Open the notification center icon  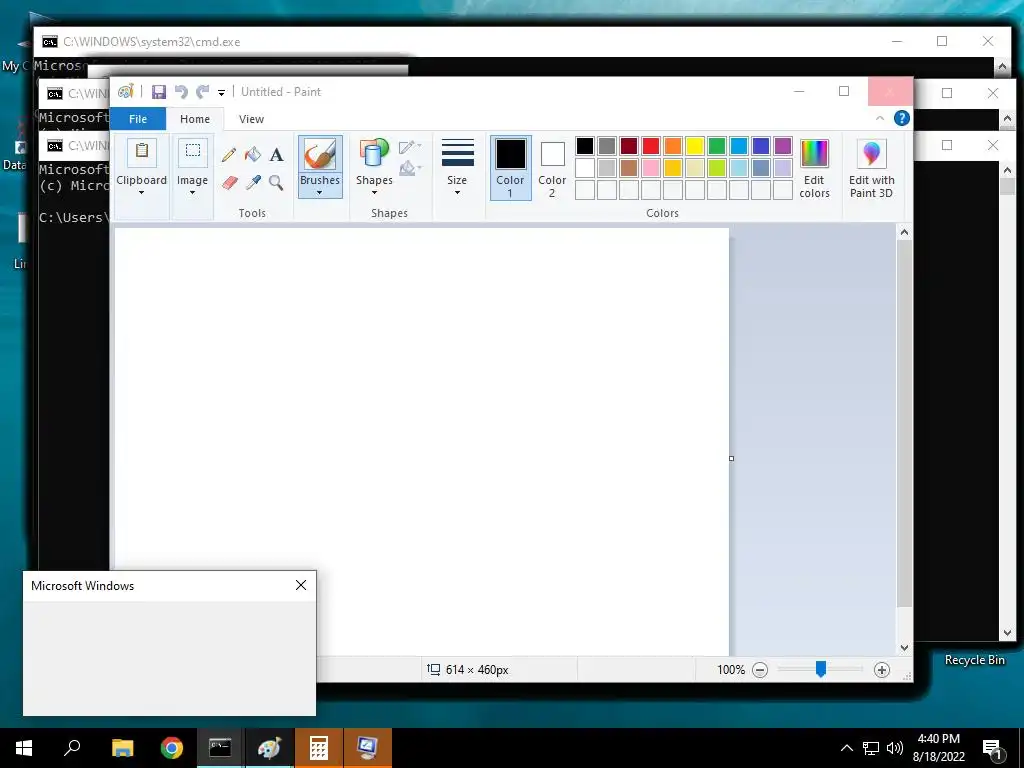pos(993,749)
